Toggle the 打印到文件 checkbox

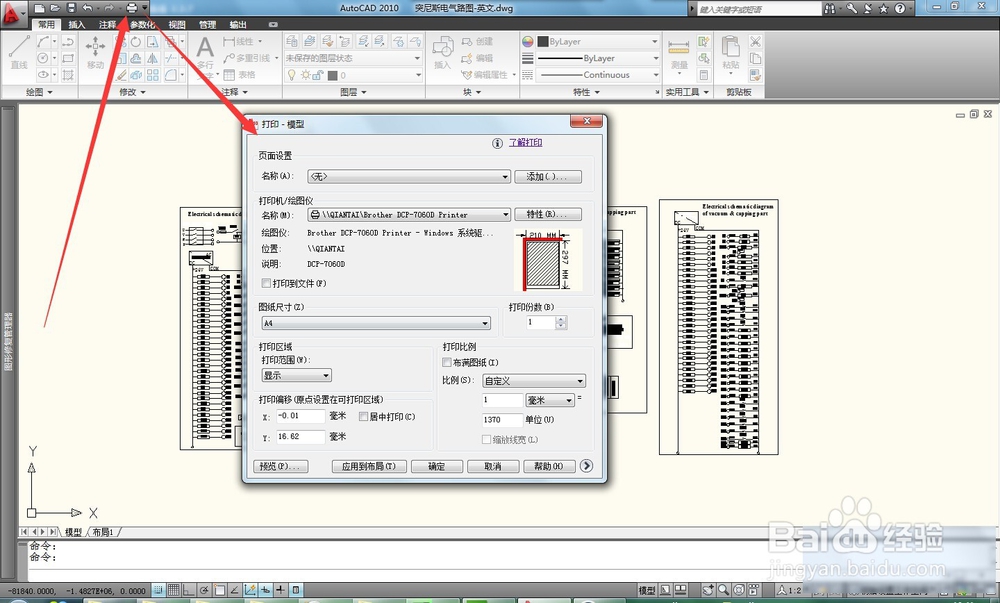click(x=267, y=283)
